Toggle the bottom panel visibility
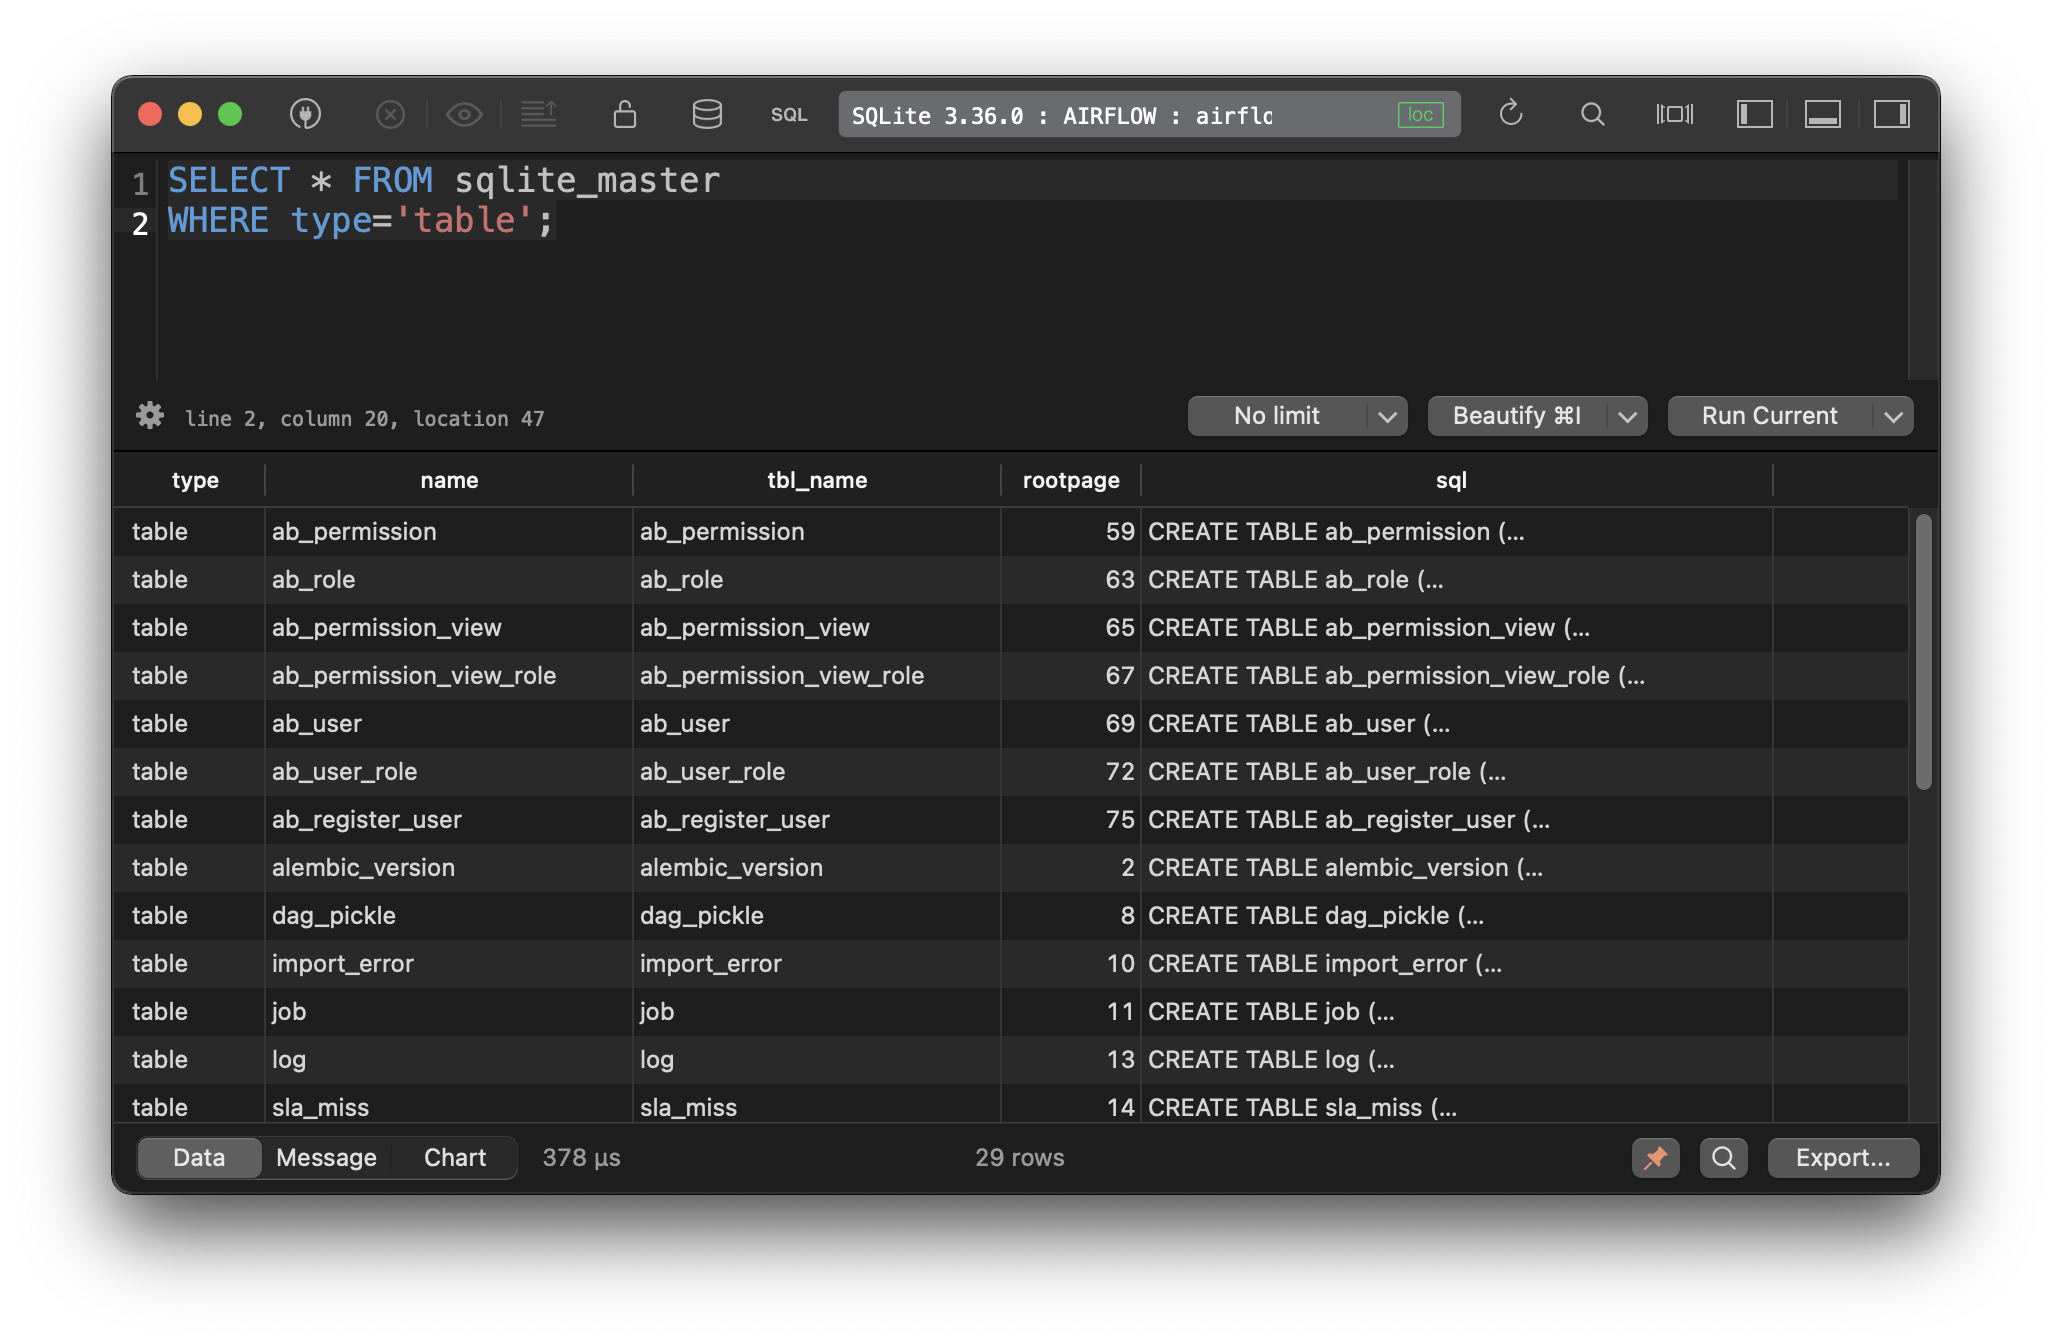The width and height of the screenshot is (2052, 1342). [1822, 114]
